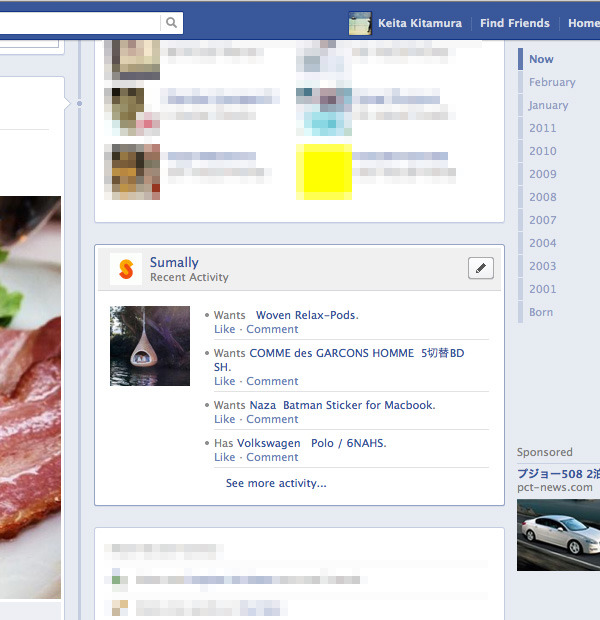Select 2011 in timeline navigation
The image size is (600, 620).
(543, 128)
